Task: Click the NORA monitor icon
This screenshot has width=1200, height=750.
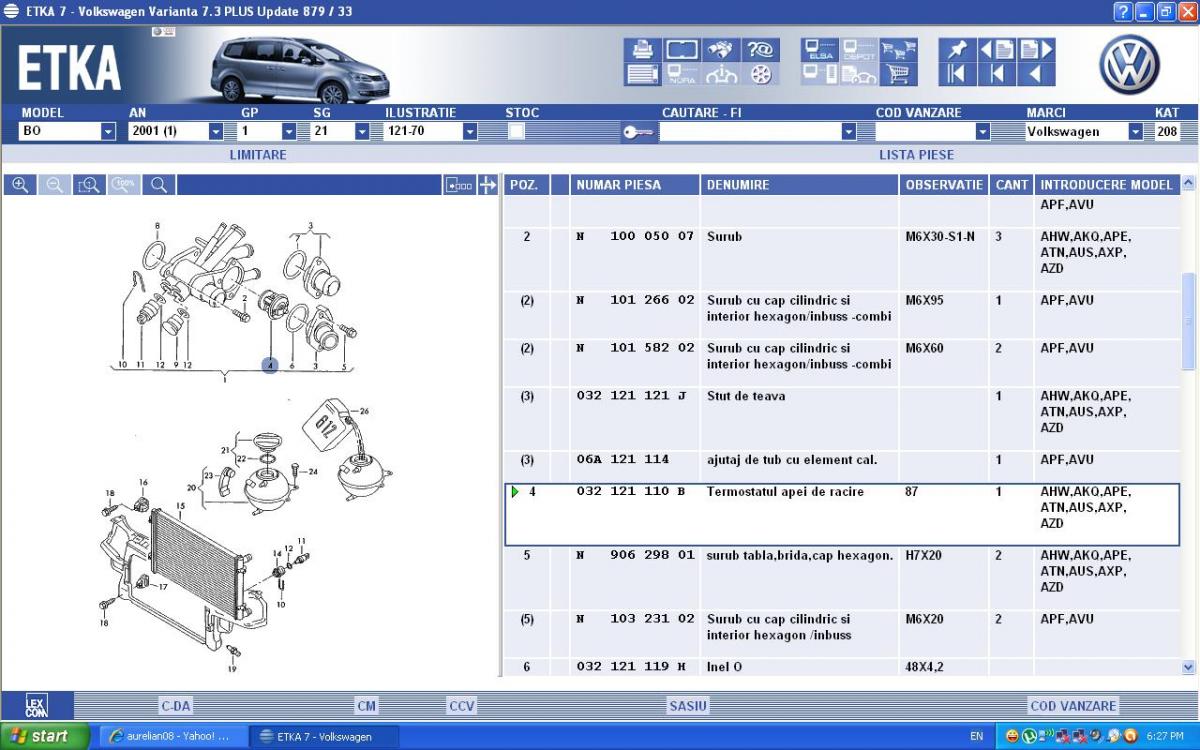Action: click(682, 74)
